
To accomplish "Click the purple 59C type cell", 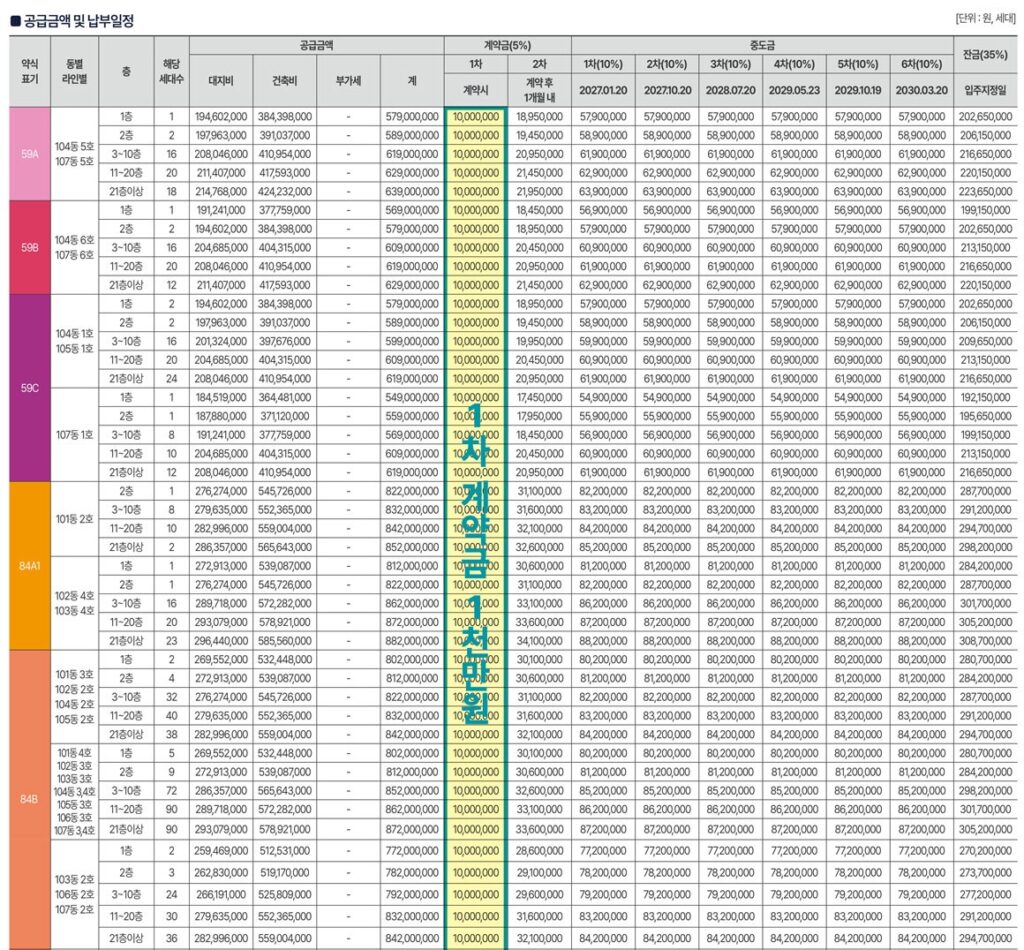I will (29, 388).
